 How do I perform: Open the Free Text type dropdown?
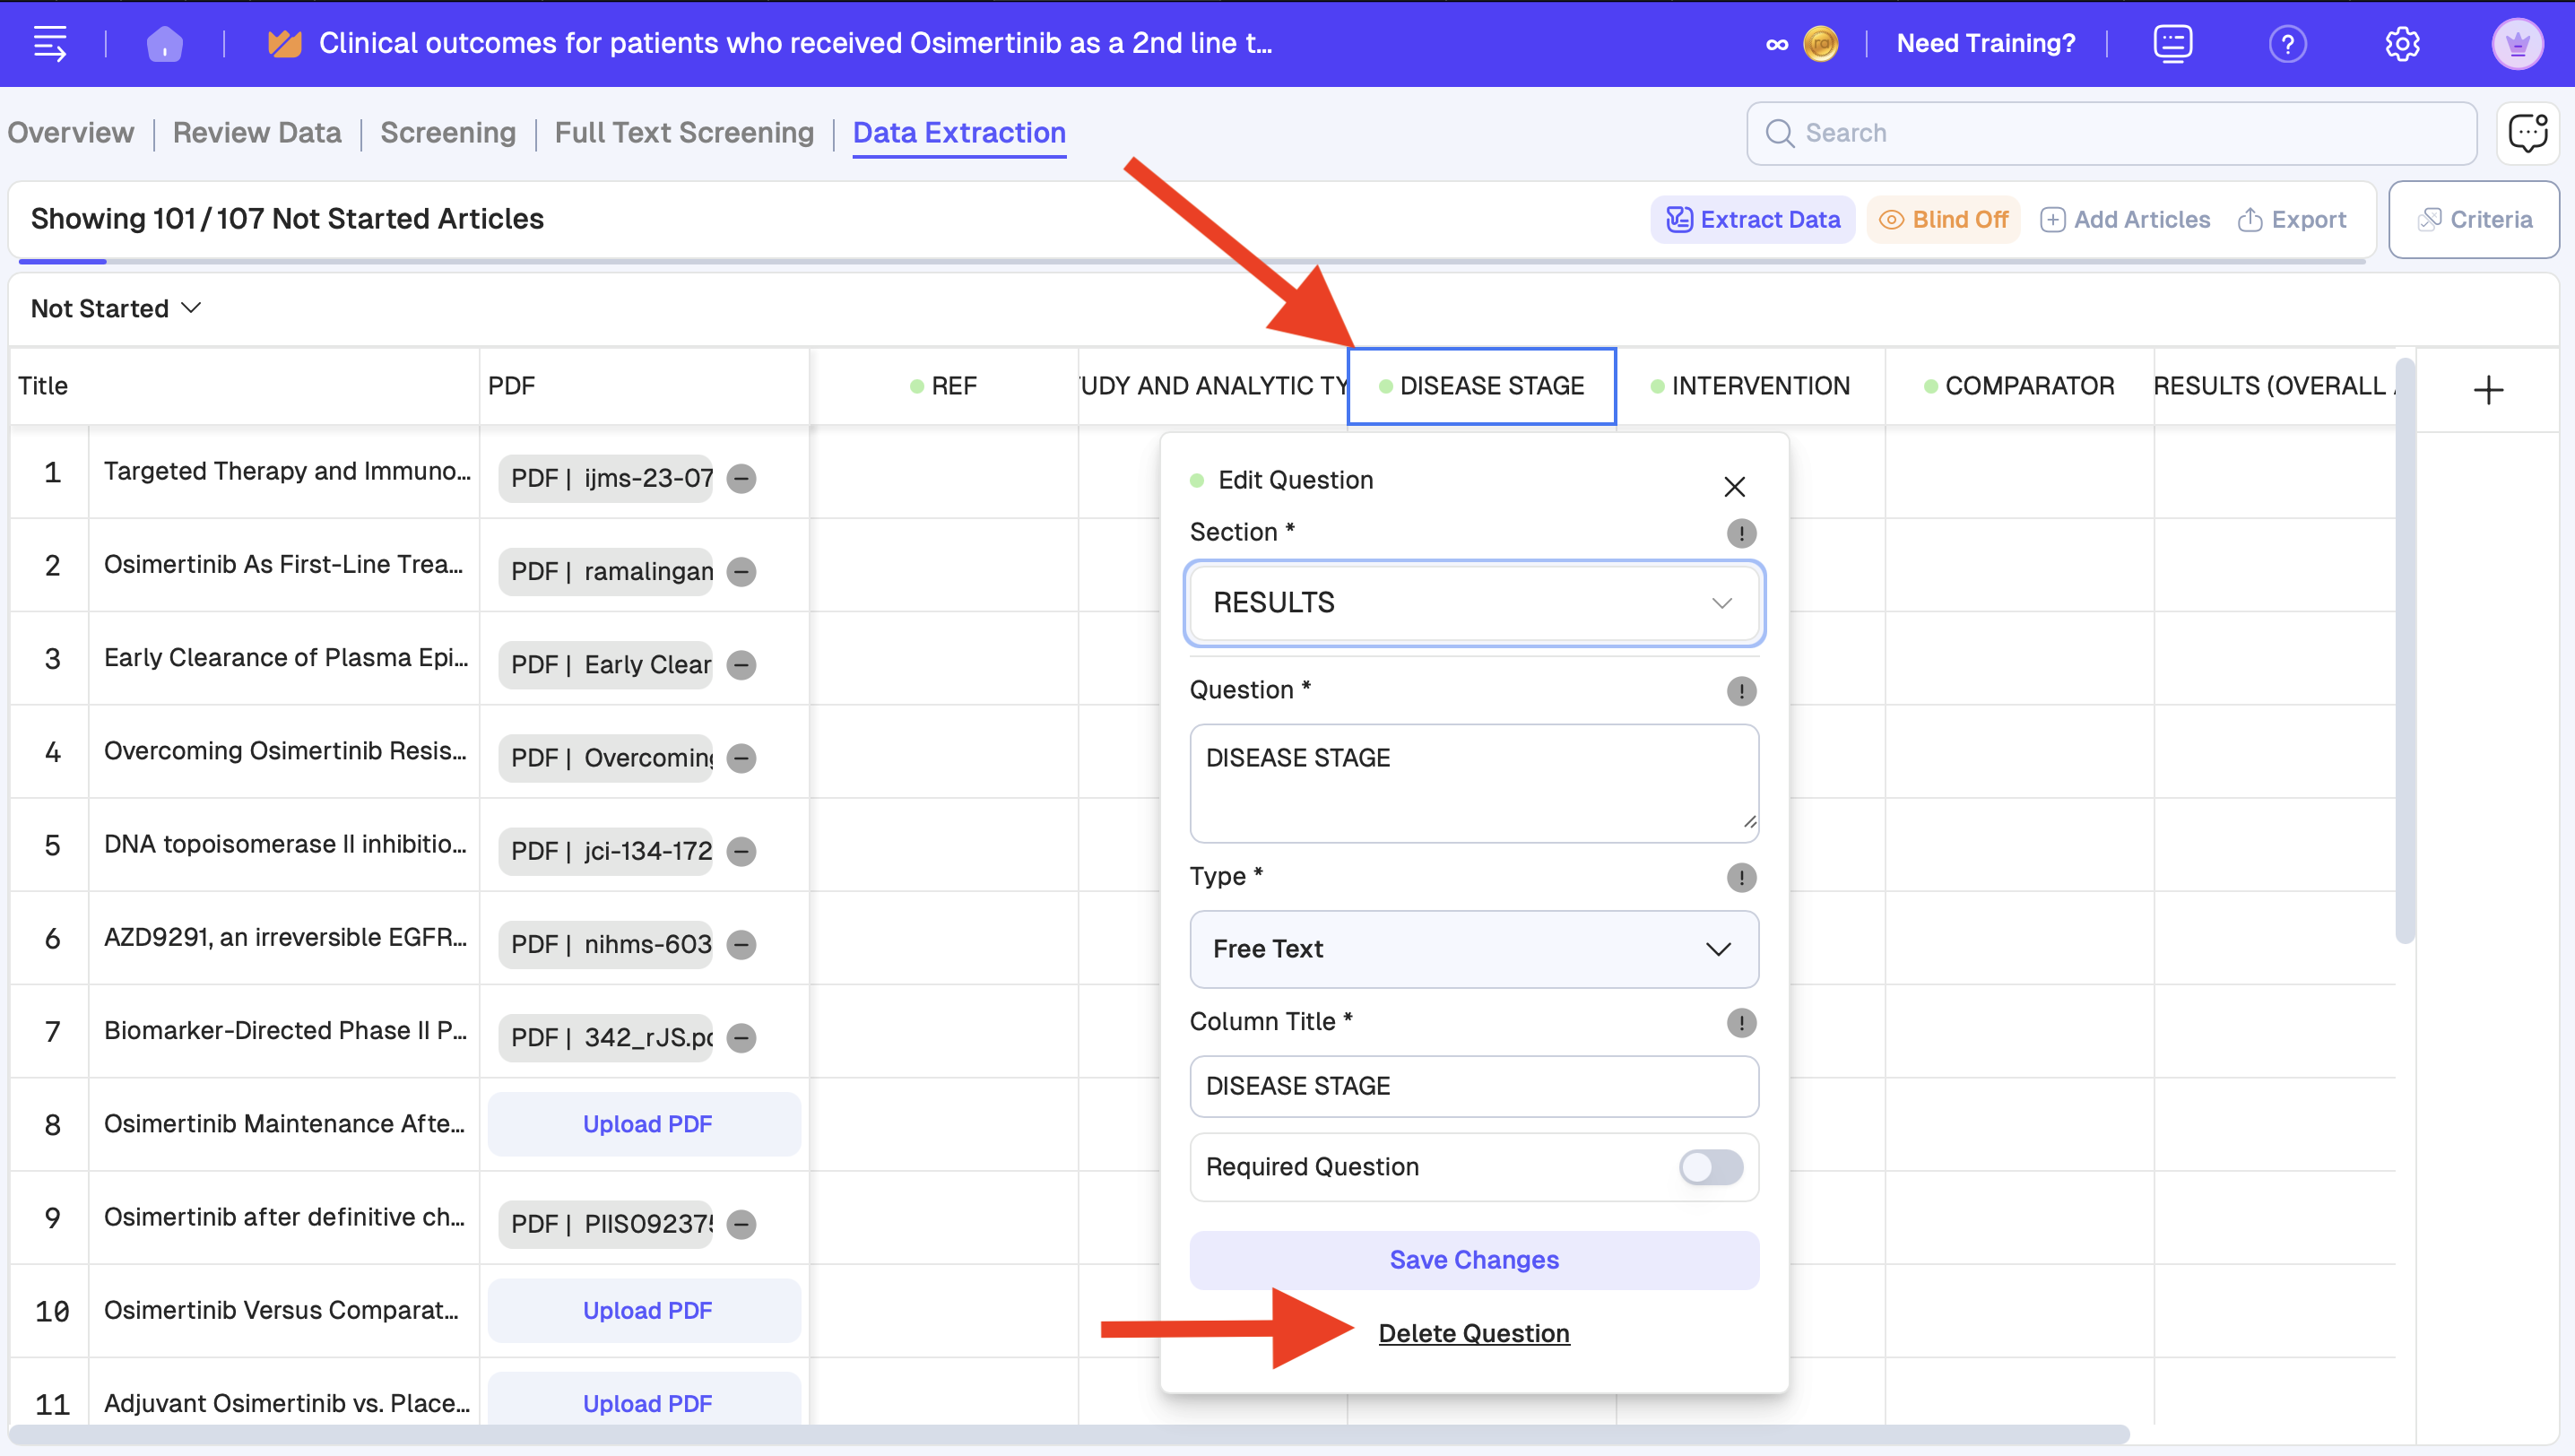point(1473,949)
